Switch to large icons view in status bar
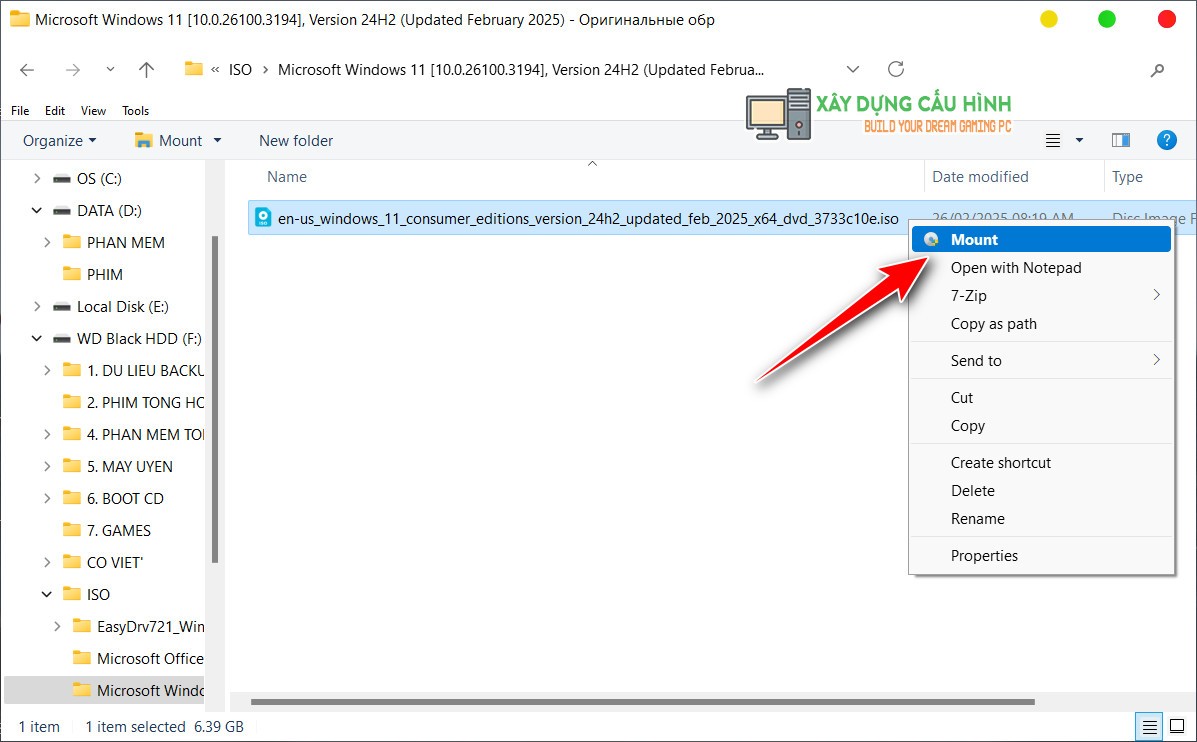The height and width of the screenshot is (742, 1197). coord(1176,727)
